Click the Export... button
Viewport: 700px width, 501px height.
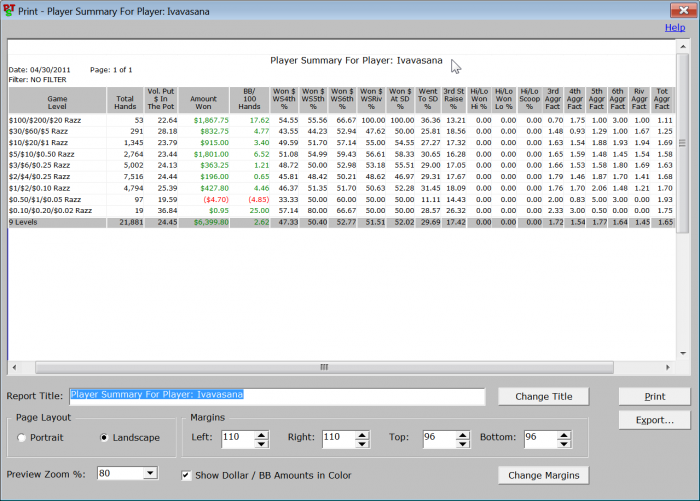654,420
